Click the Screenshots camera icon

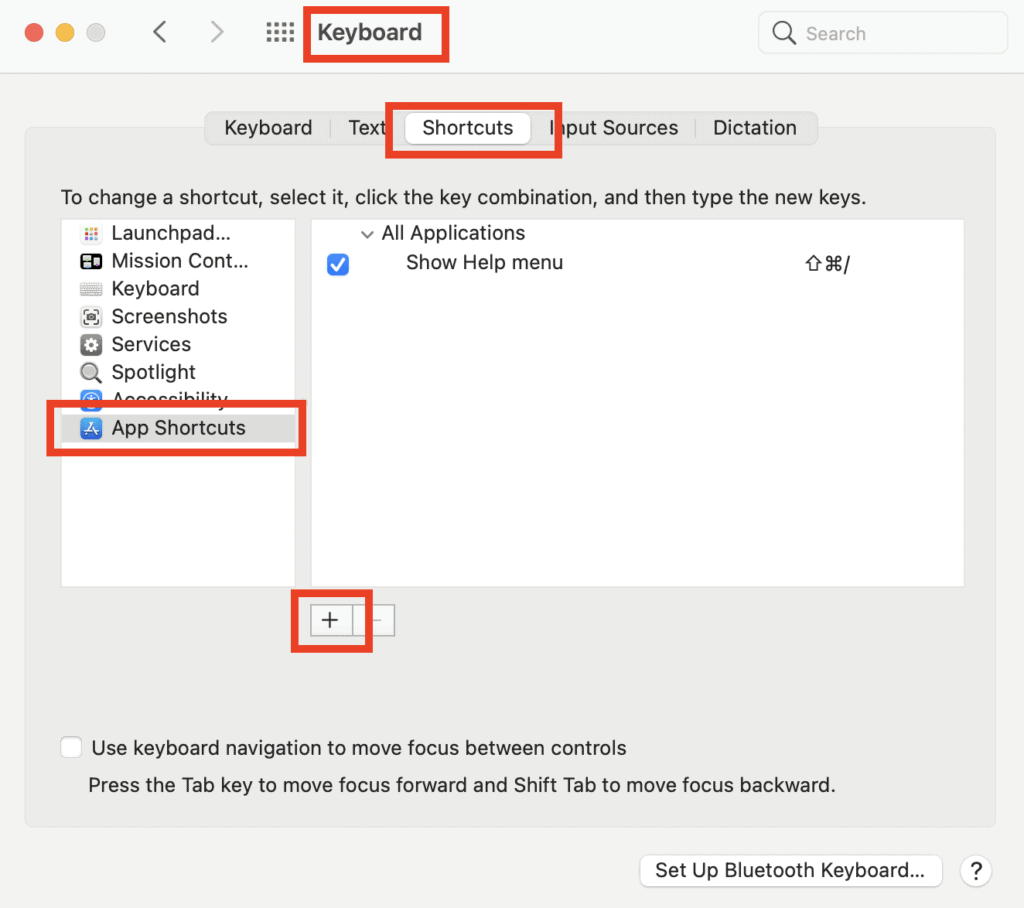click(x=91, y=317)
